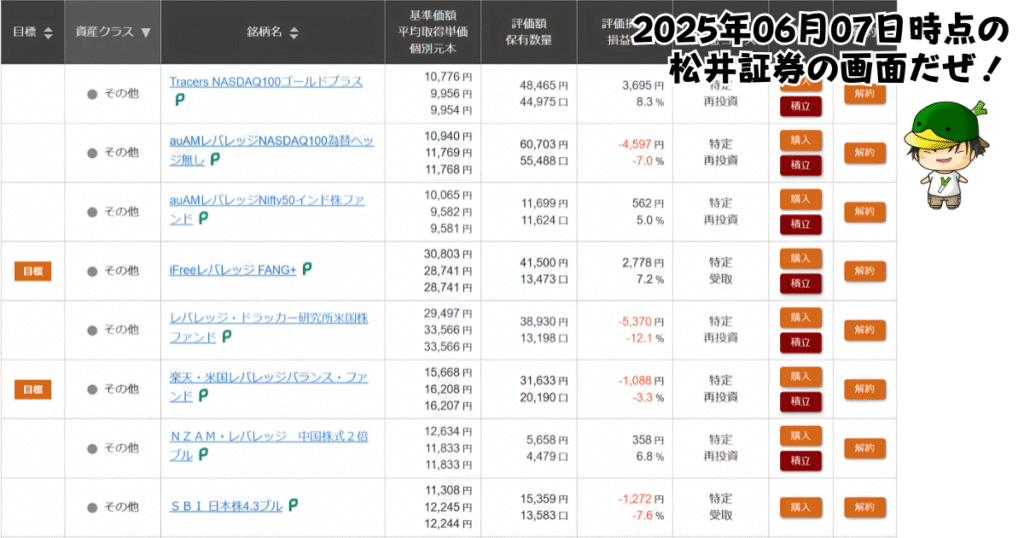Click 積立 for NZAM・レバレッジ 中国株式2倍ブル

[x=801, y=460]
